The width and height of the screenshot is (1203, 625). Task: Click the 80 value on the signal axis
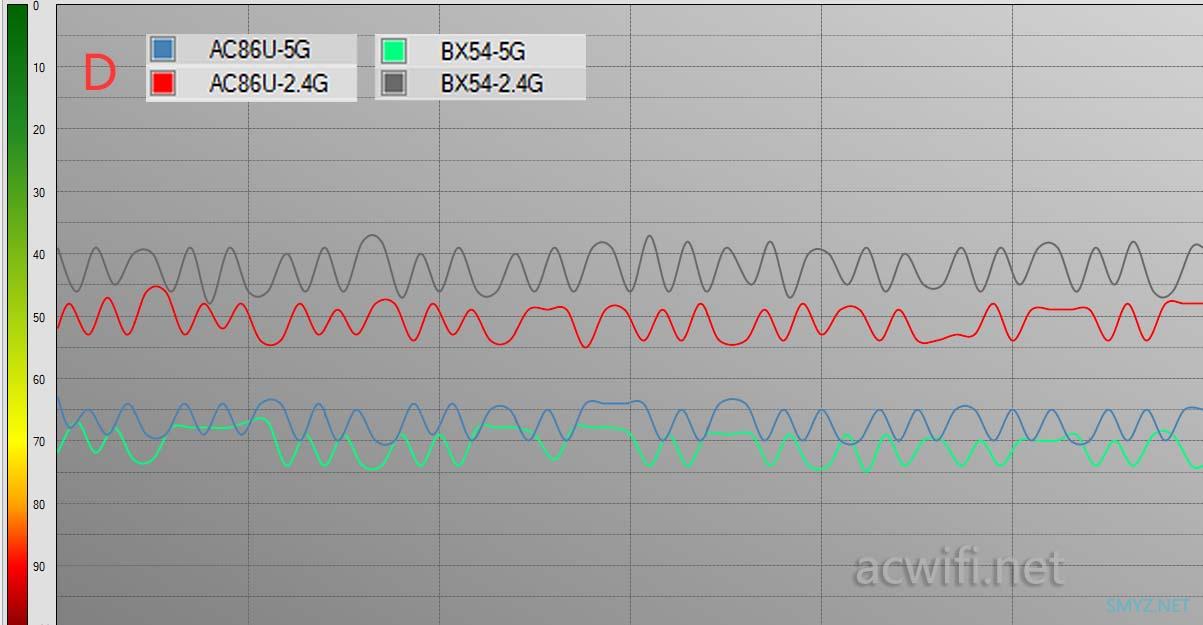tap(39, 505)
